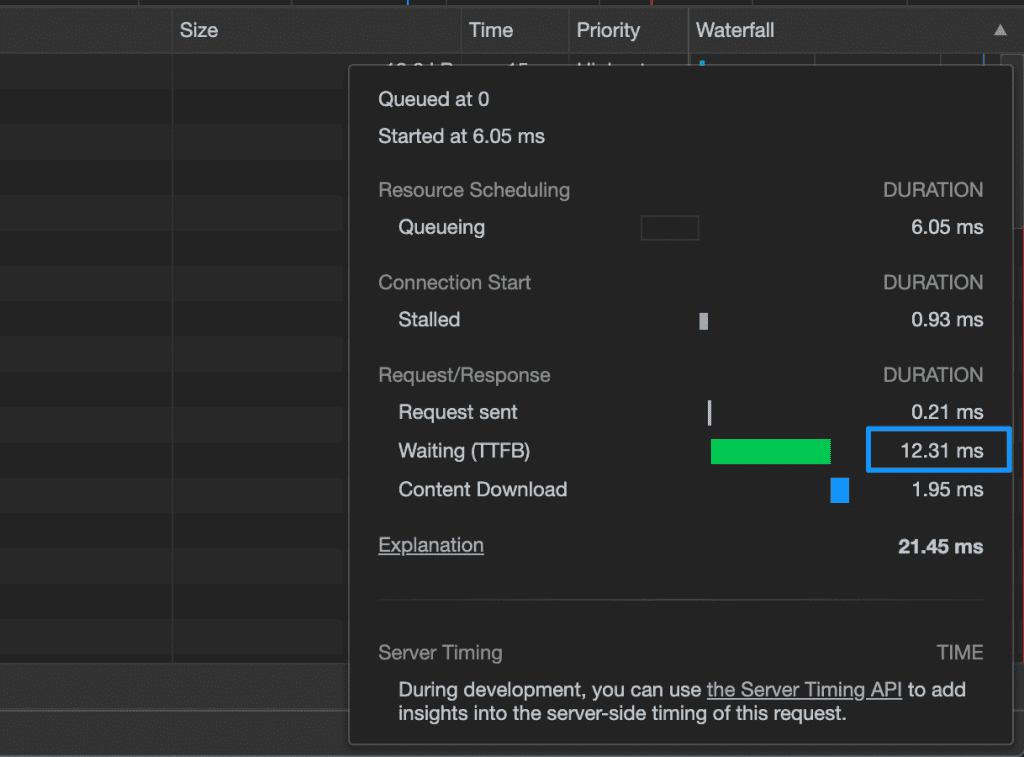Click the Server Timing section heading
Image resolution: width=1024 pixels, height=757 pixels.
click(x=440, y=653)
